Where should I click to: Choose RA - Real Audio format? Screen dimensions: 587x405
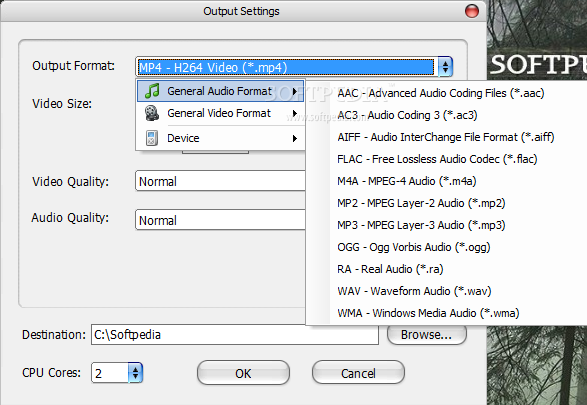[x=390, y=269]
